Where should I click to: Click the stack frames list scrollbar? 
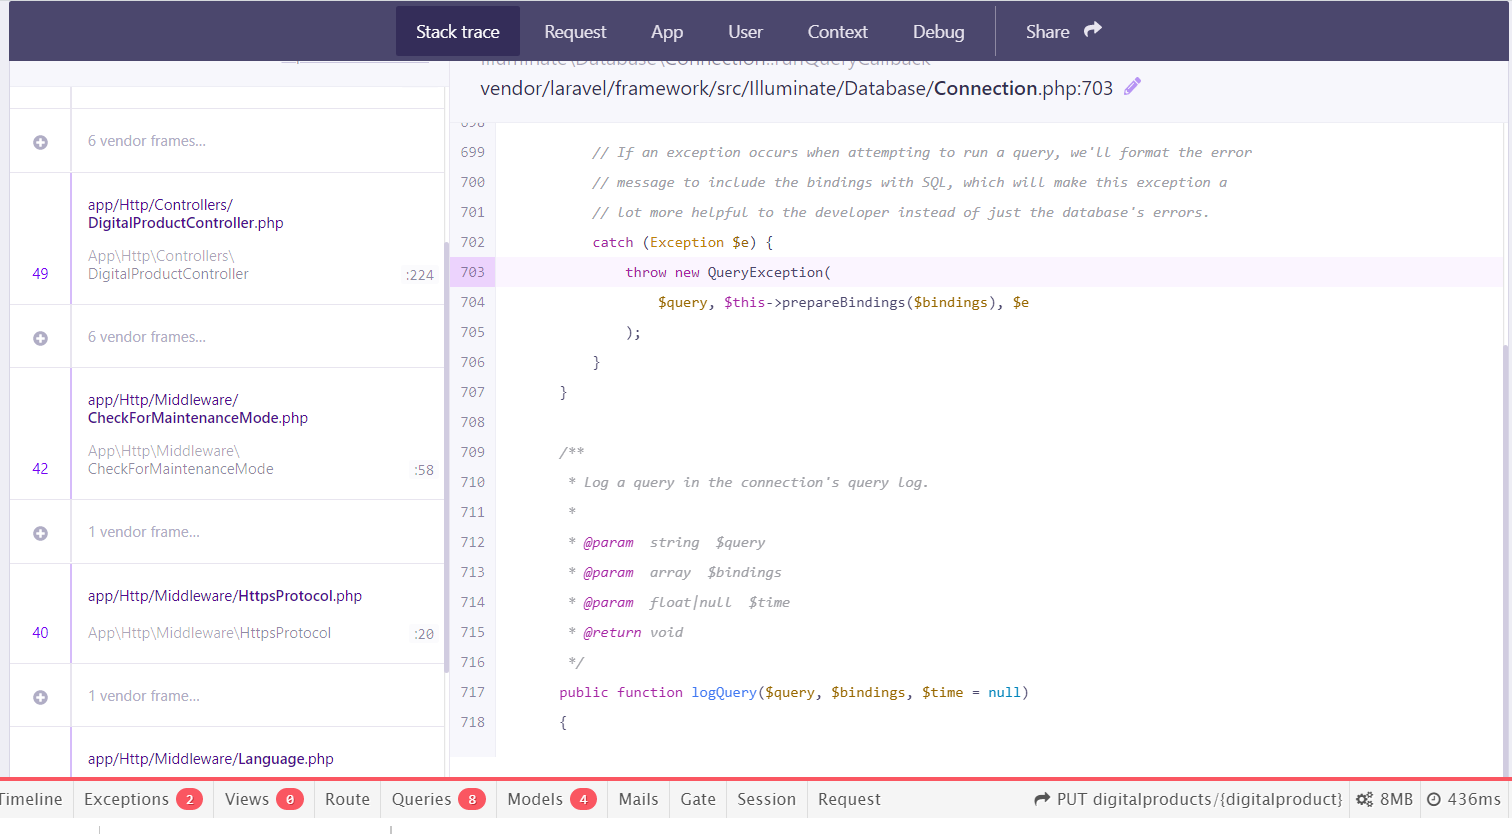click(x=446, y=456)
